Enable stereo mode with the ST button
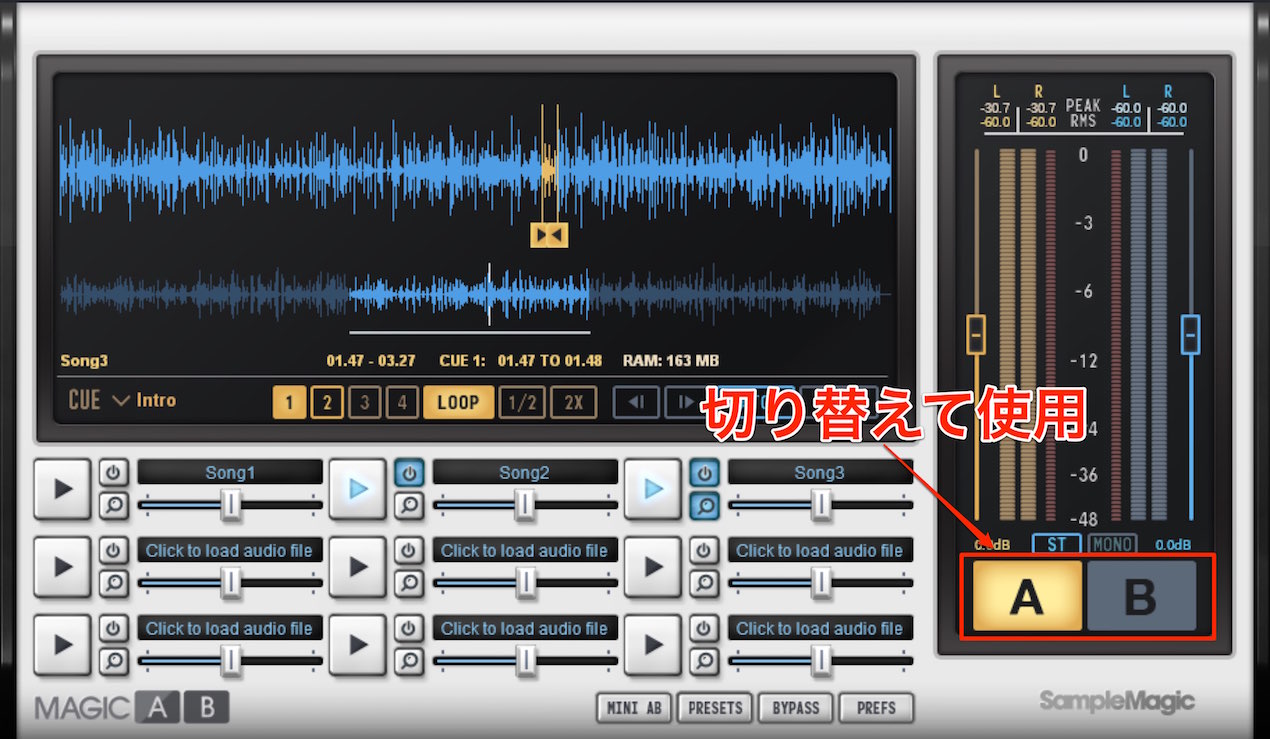1270x739 pixels. tap(1057, 545)
